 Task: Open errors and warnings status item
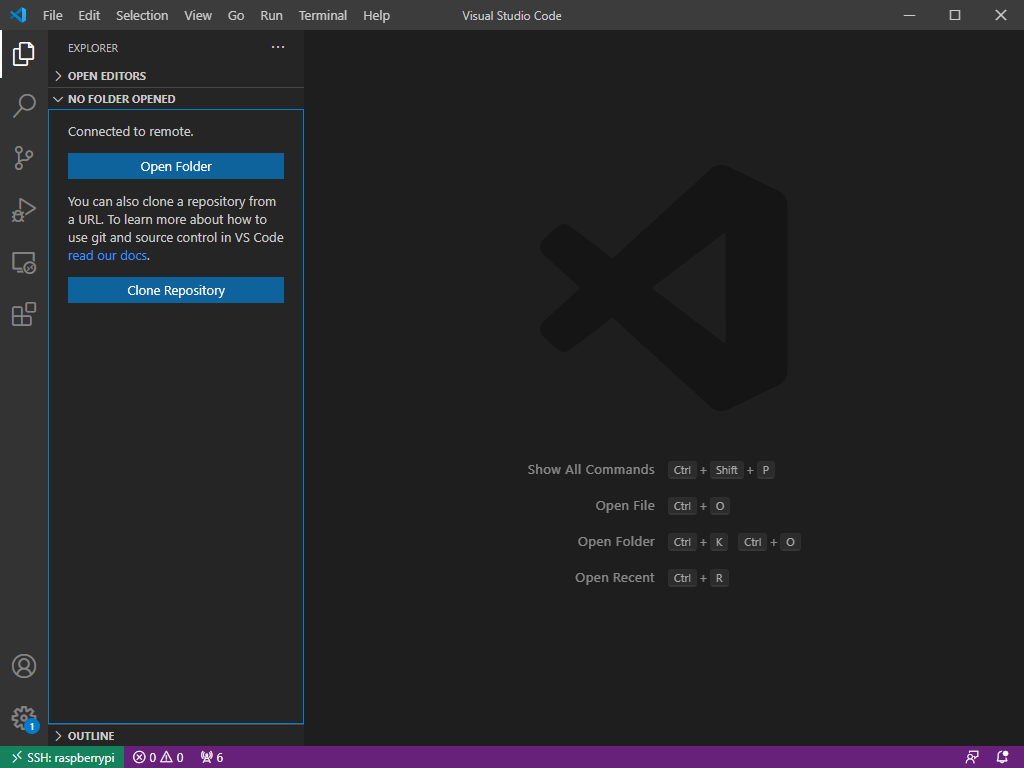(x=158, y=758)
